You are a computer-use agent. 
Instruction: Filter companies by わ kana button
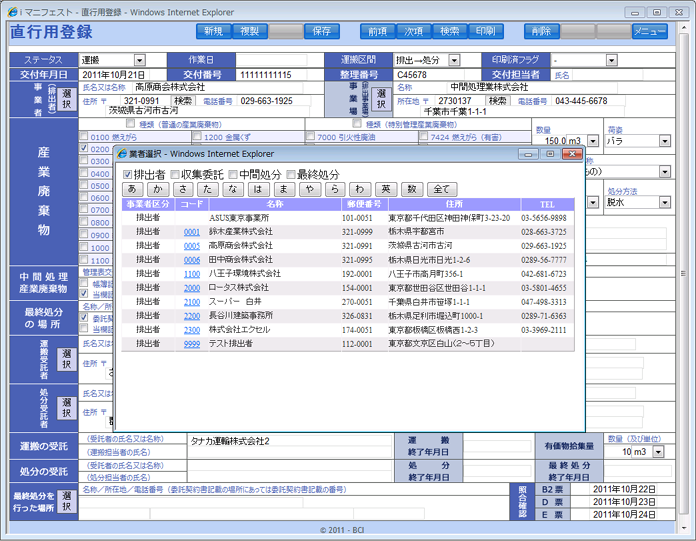pos(360,190)
